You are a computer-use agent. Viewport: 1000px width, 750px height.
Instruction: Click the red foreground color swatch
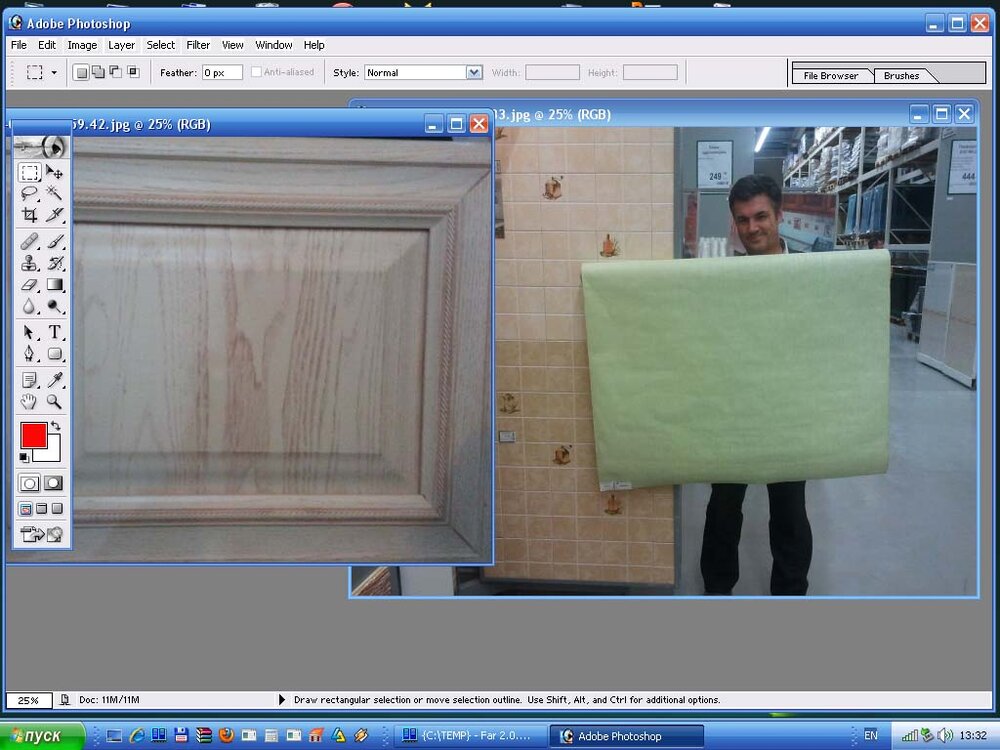click(33, 436)
